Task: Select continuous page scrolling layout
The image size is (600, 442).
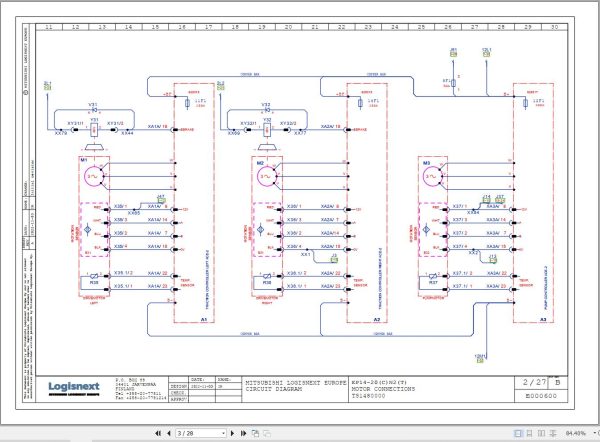Action: (x=530, y=433)
